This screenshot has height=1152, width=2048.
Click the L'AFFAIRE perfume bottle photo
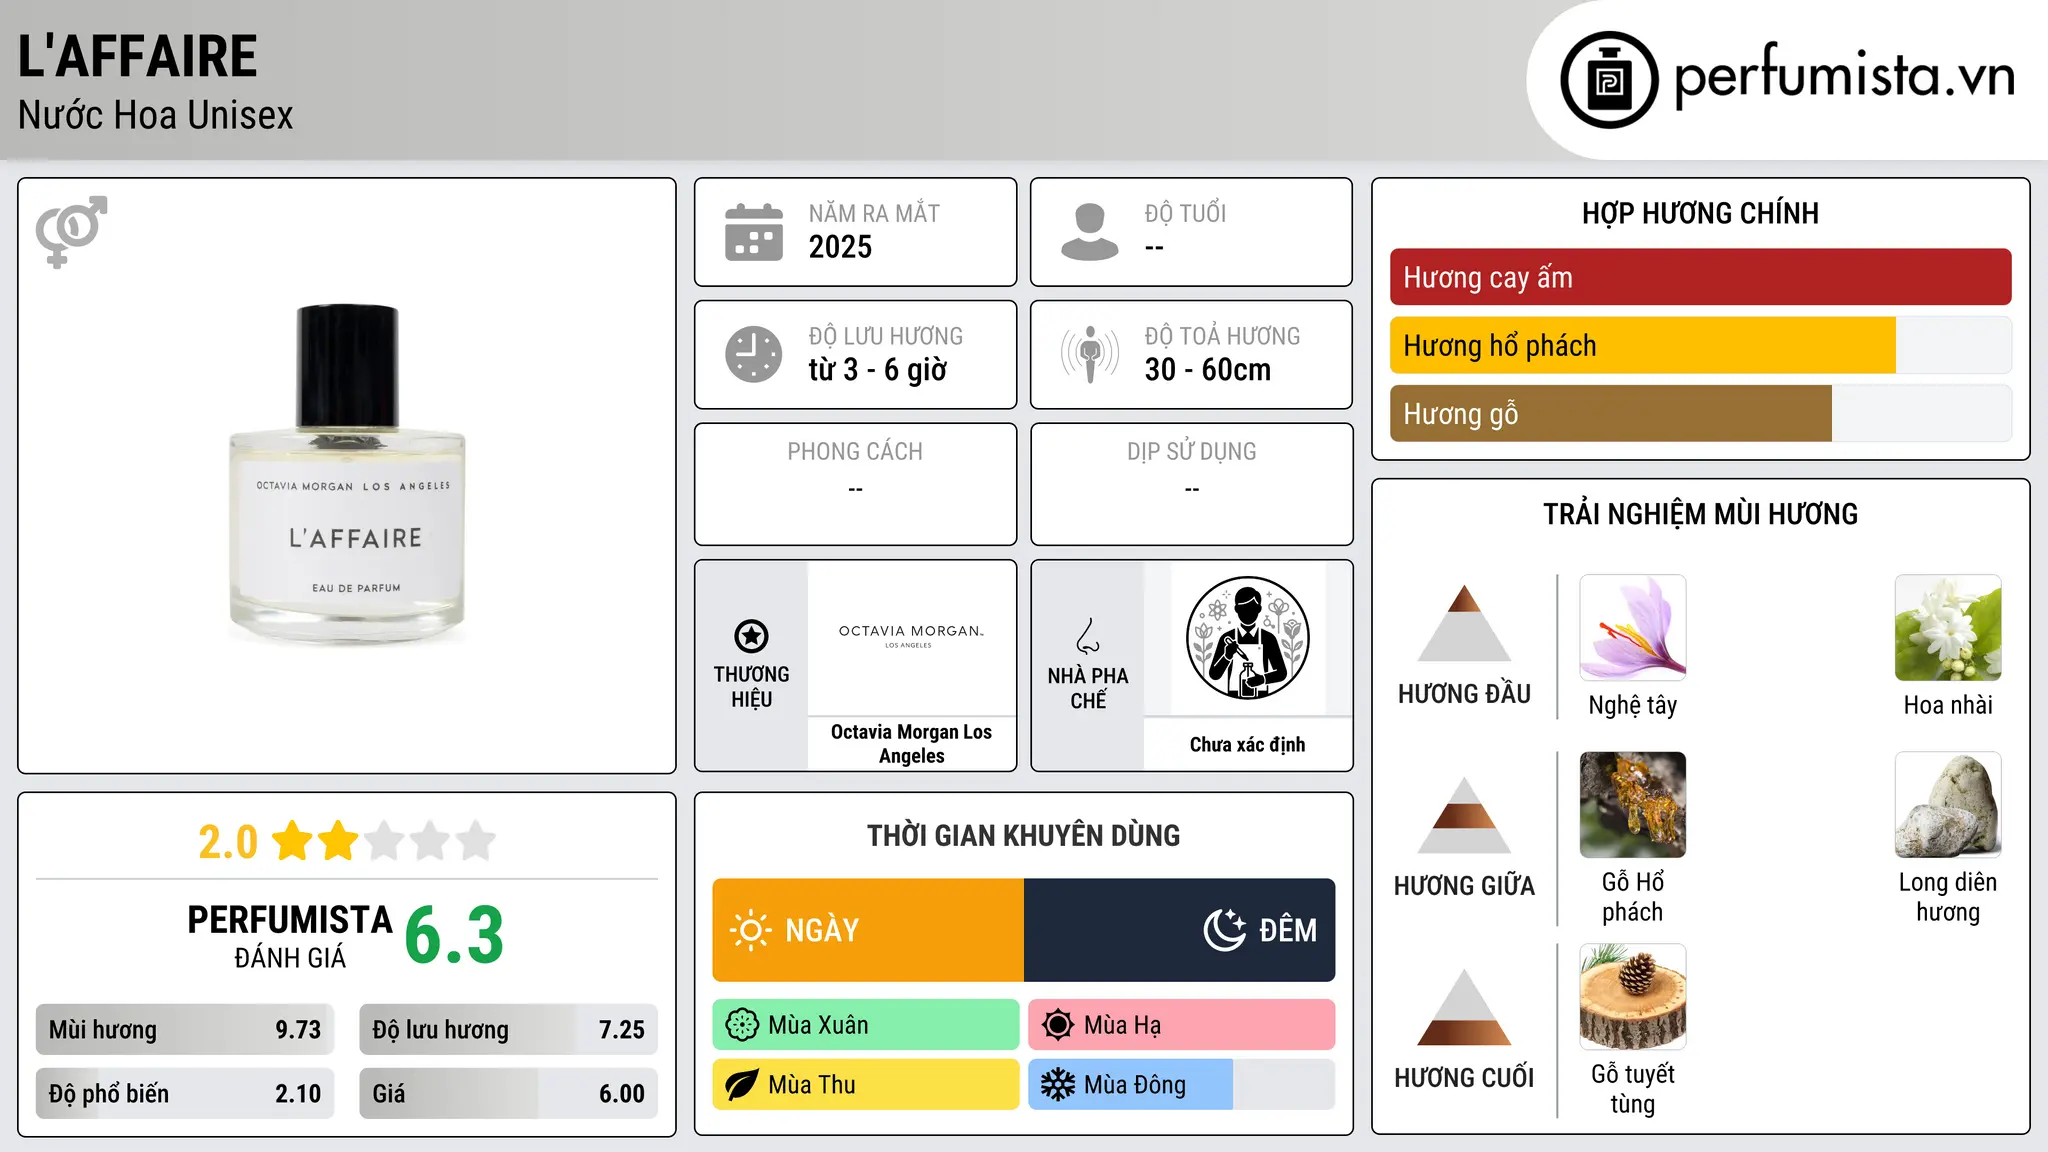pos(347,474)
